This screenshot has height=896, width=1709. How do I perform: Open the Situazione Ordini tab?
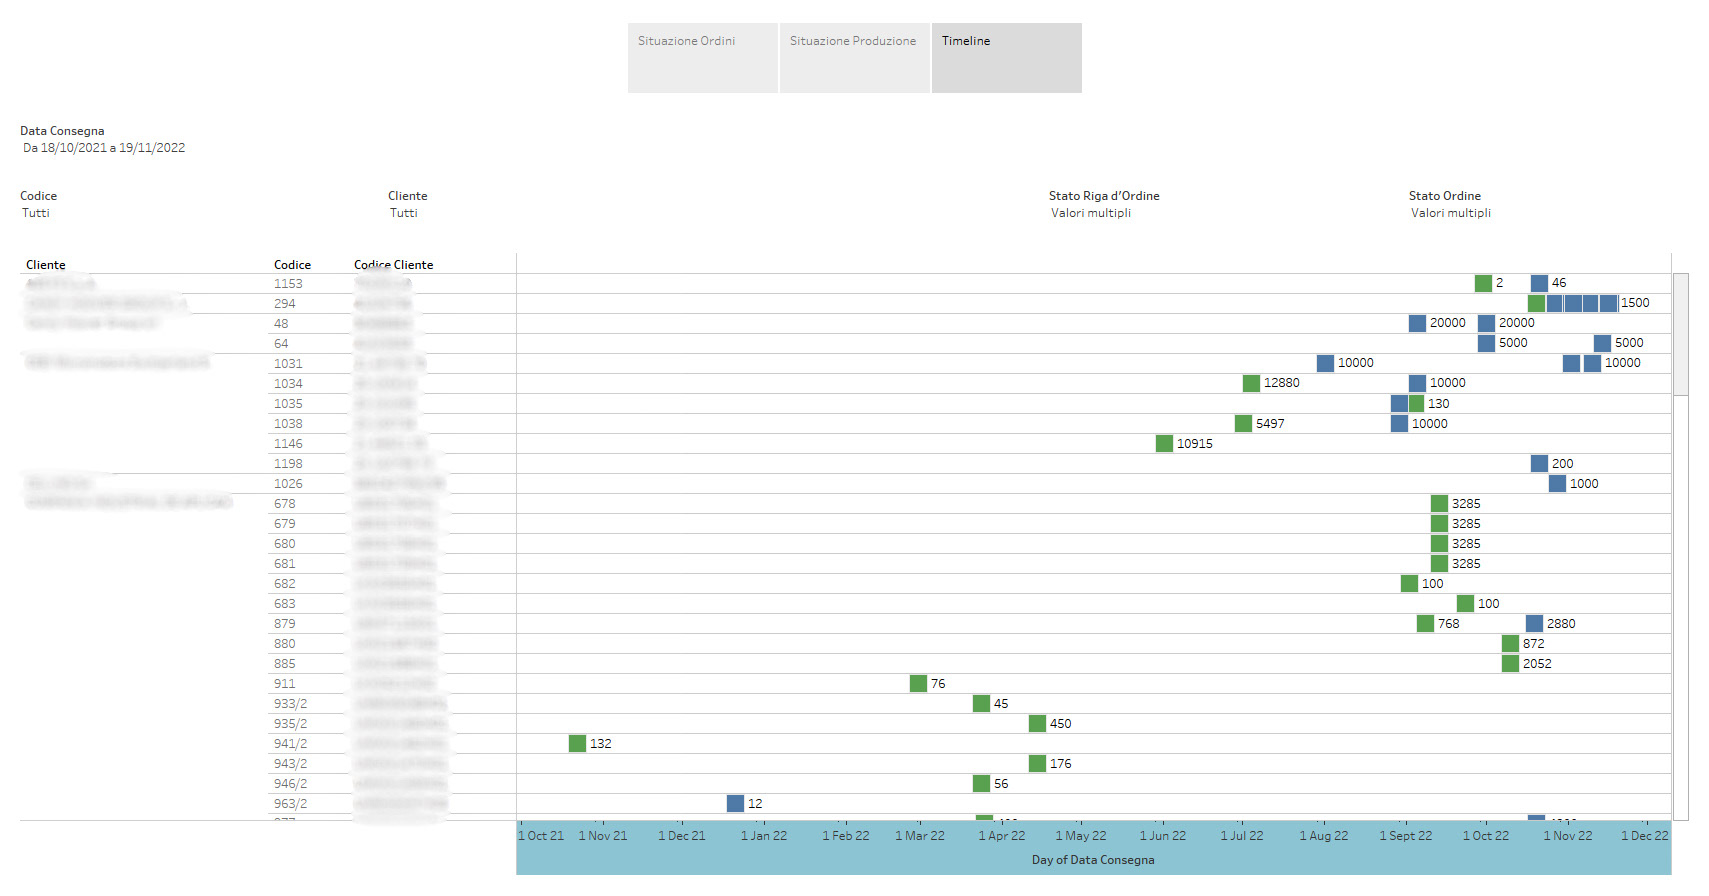pyautogui.click(x=702, y=58)
